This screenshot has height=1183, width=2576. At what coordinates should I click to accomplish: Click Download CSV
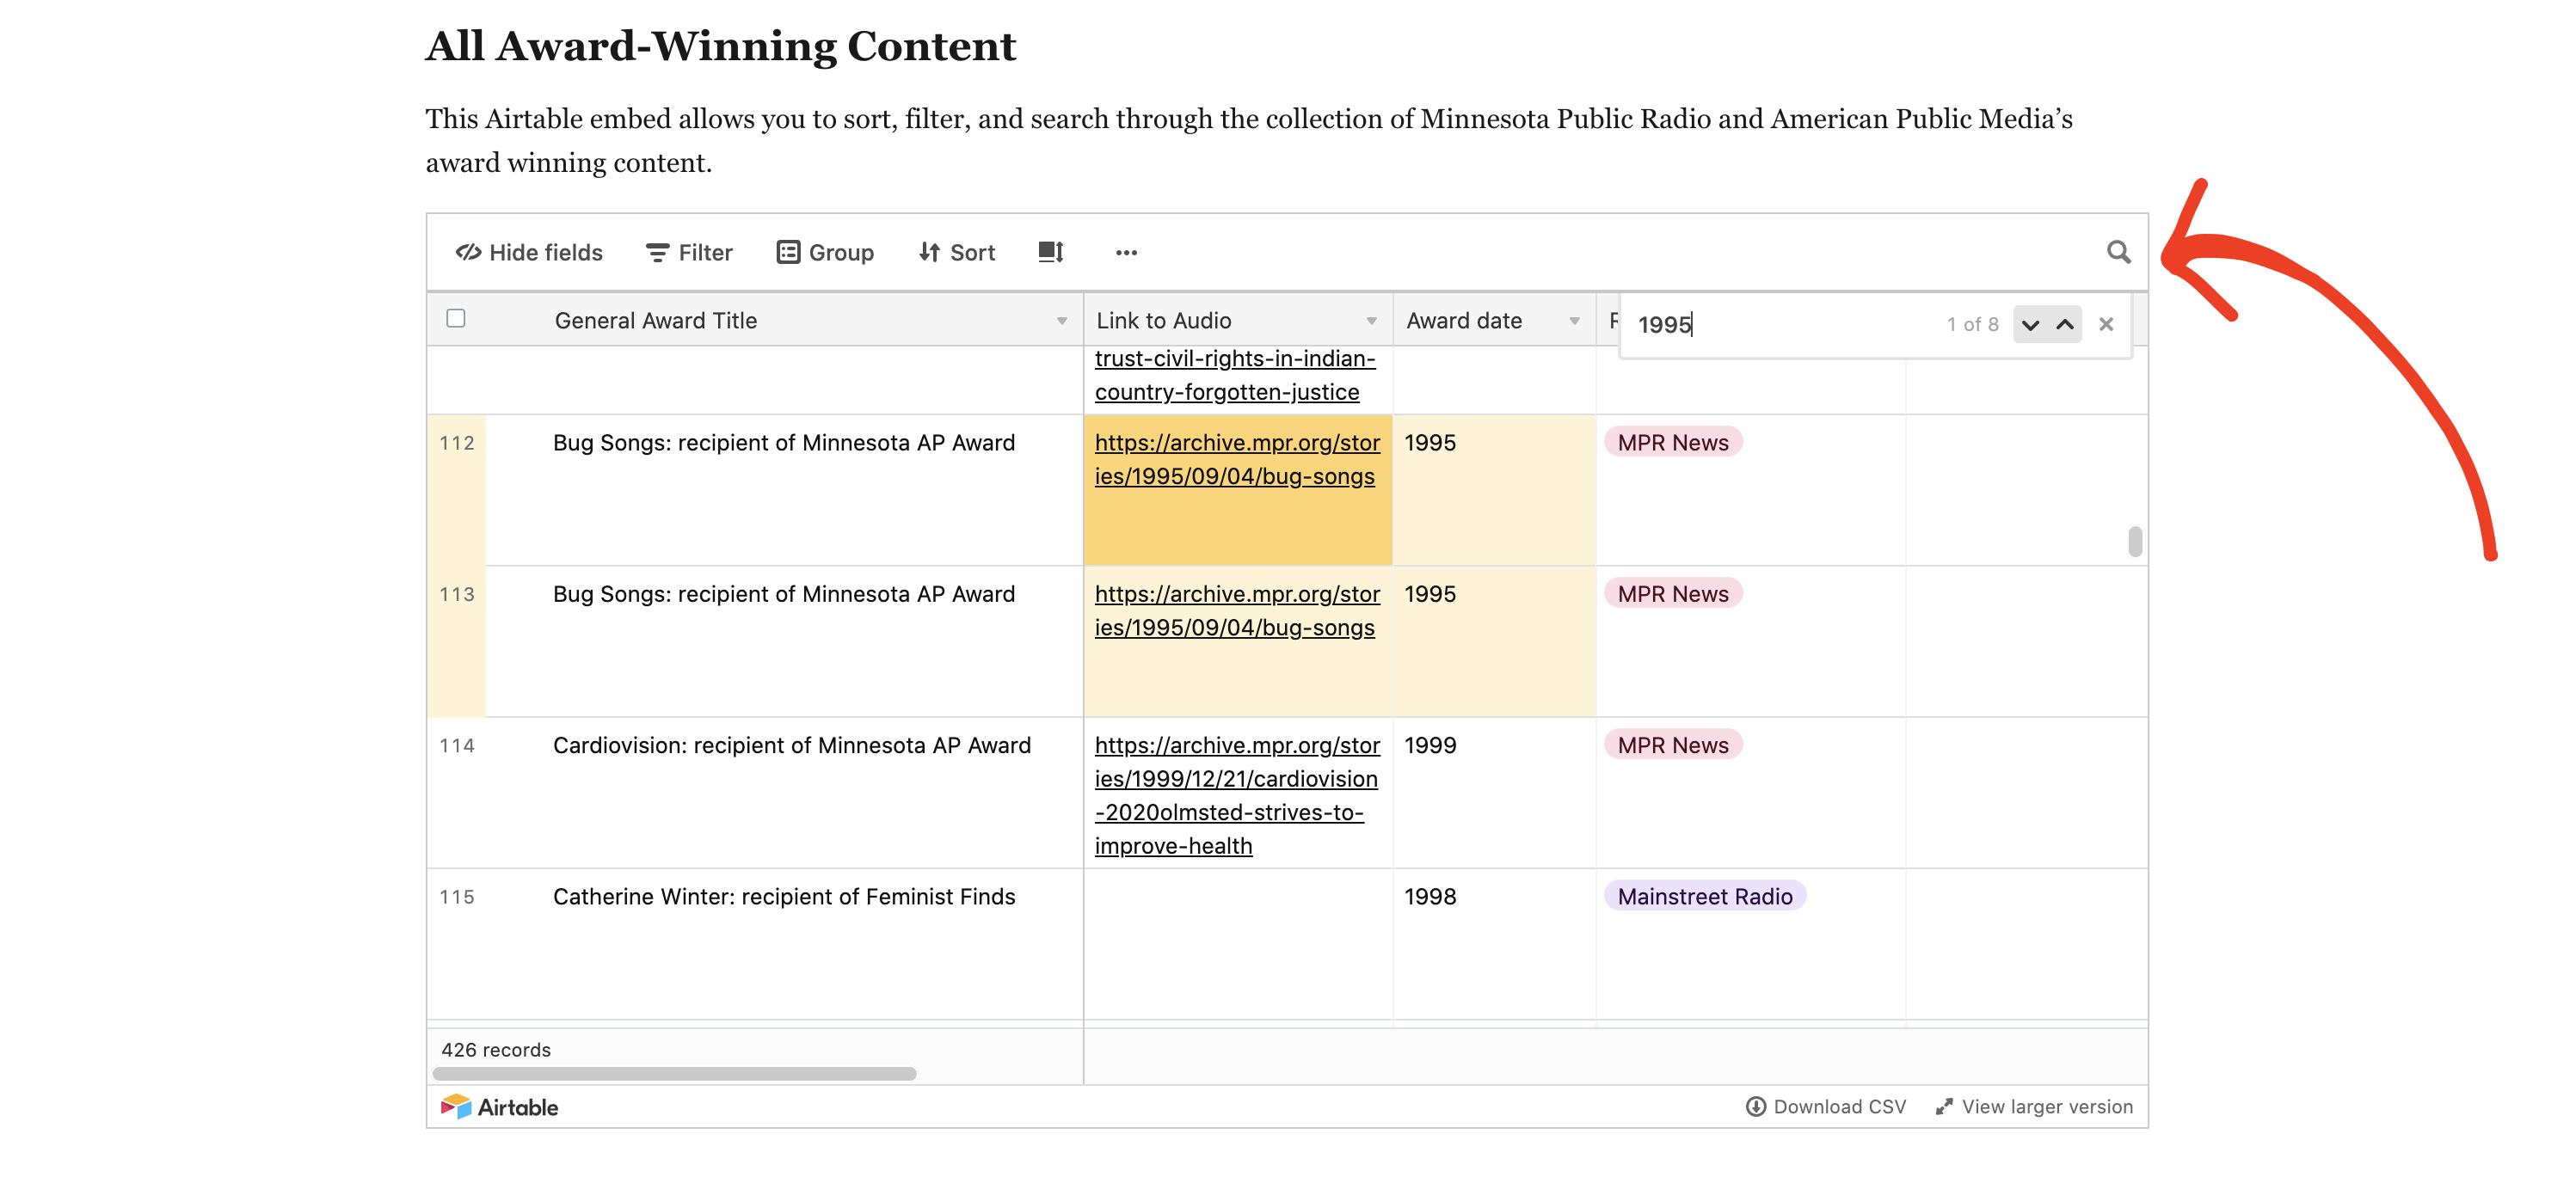(1826, 1107)
